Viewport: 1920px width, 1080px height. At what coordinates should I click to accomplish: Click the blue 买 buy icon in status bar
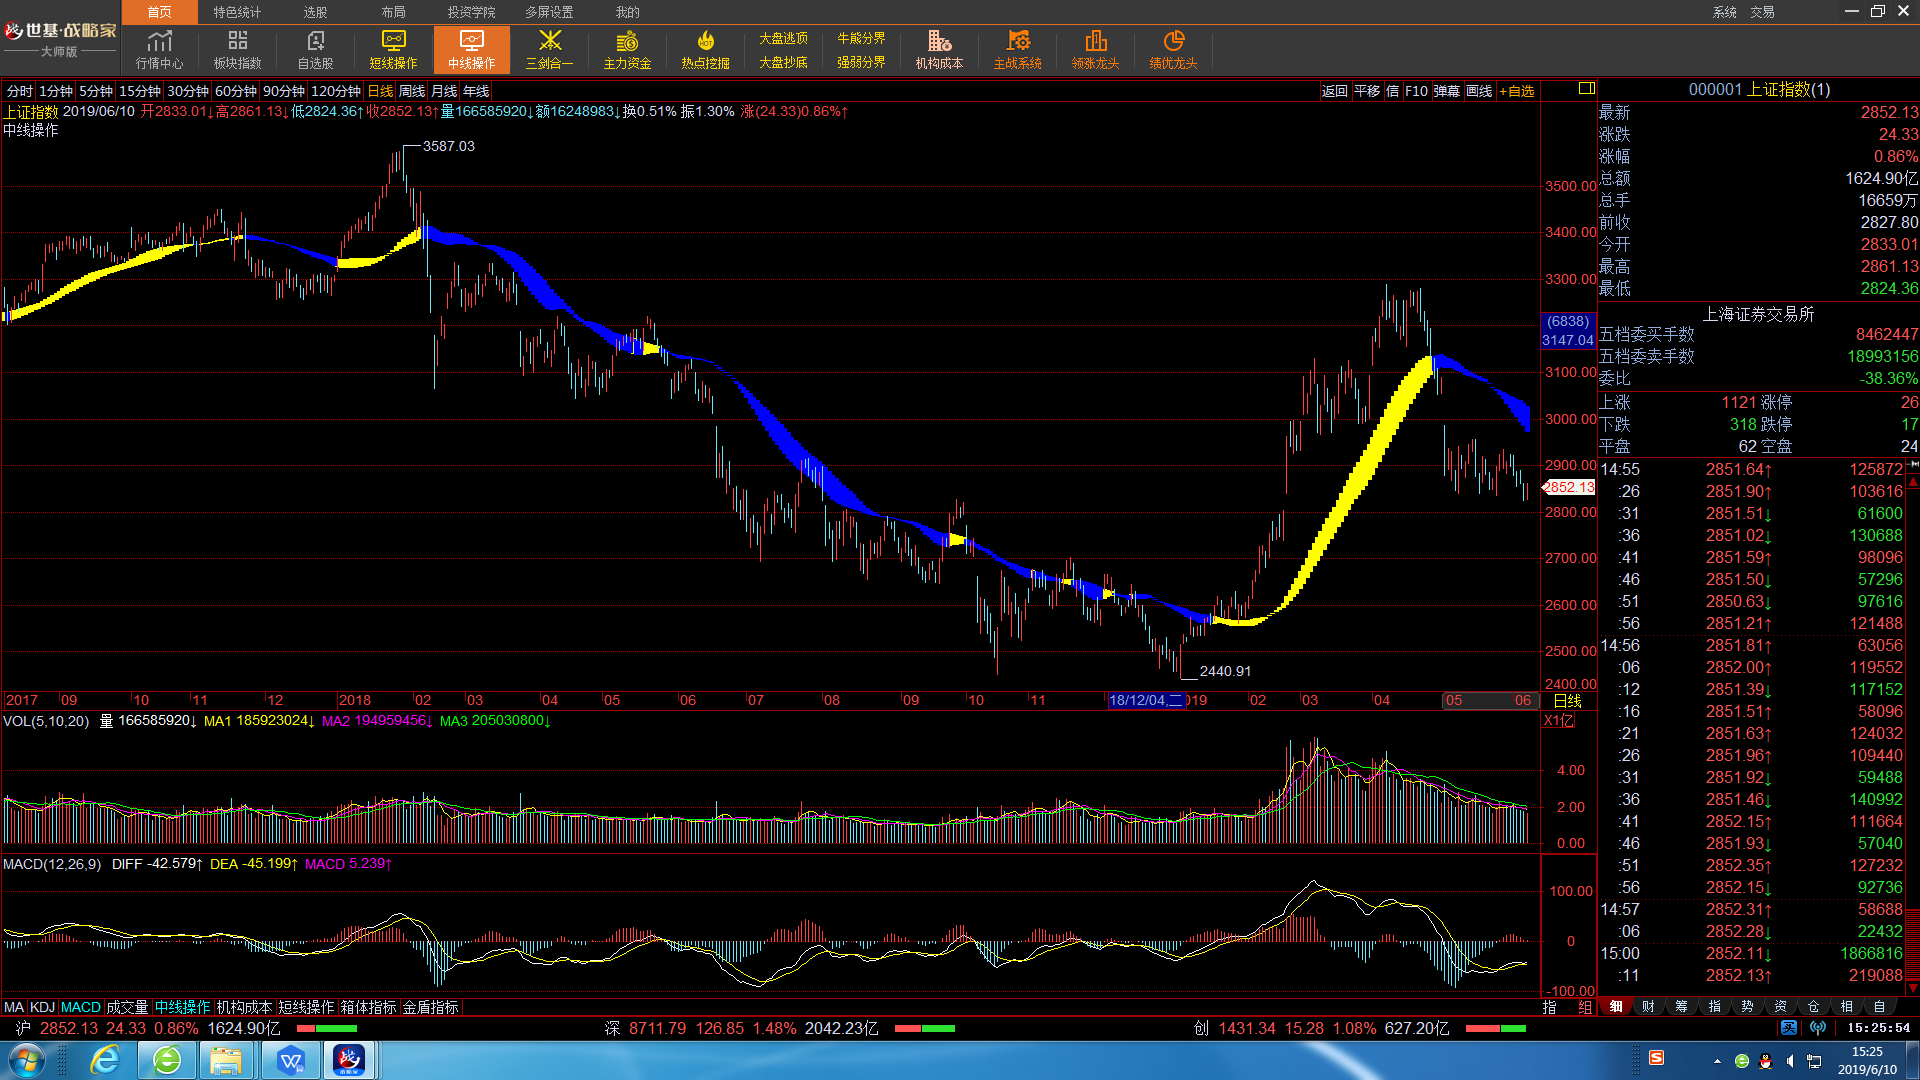pos(1789,1028)
